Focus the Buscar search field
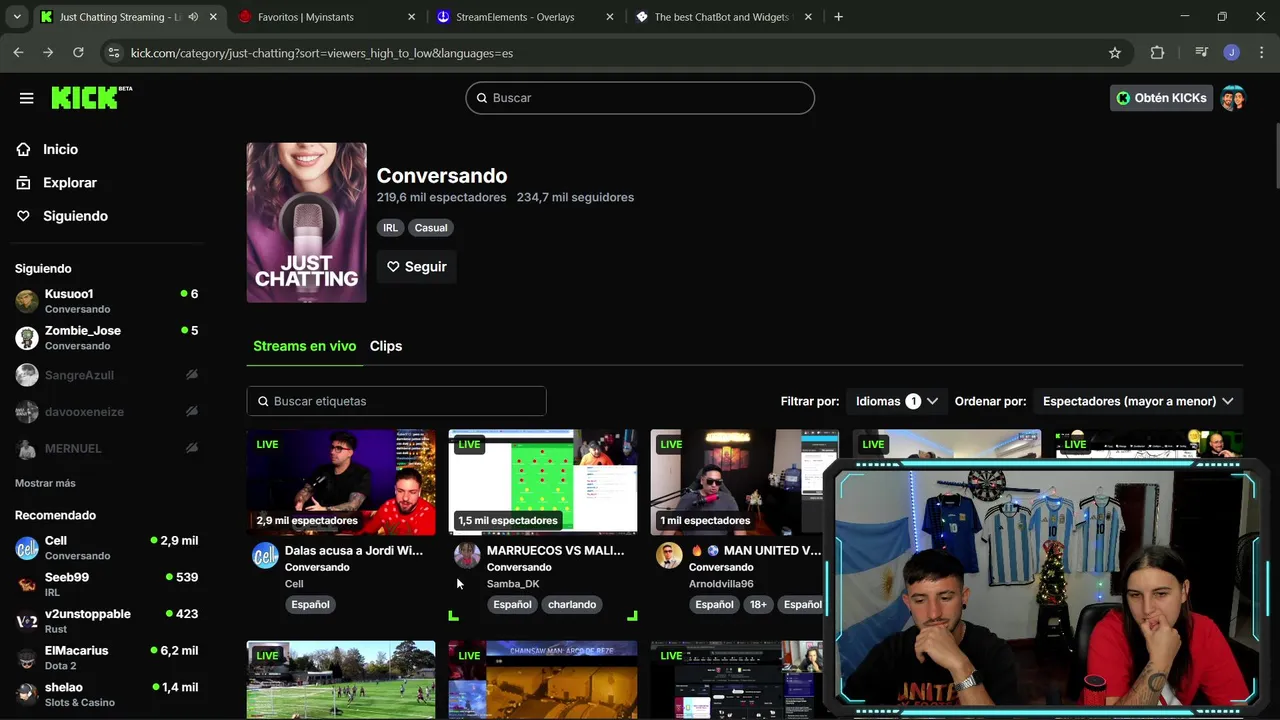This screenshot has height=720, width=1280. coord(640,98)
